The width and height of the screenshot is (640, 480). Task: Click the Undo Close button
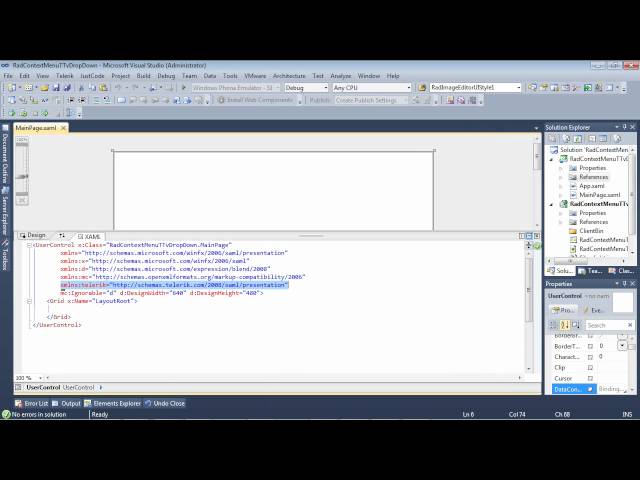(165, 403)
